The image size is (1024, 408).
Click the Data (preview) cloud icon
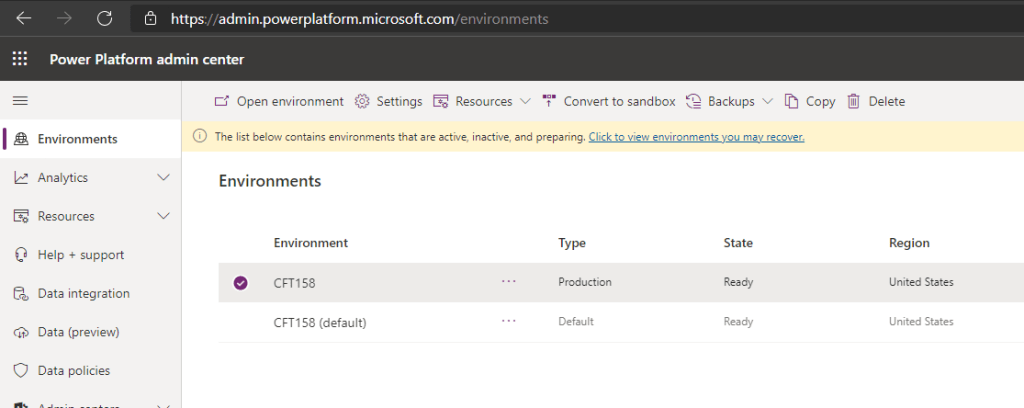click(22, 332)
